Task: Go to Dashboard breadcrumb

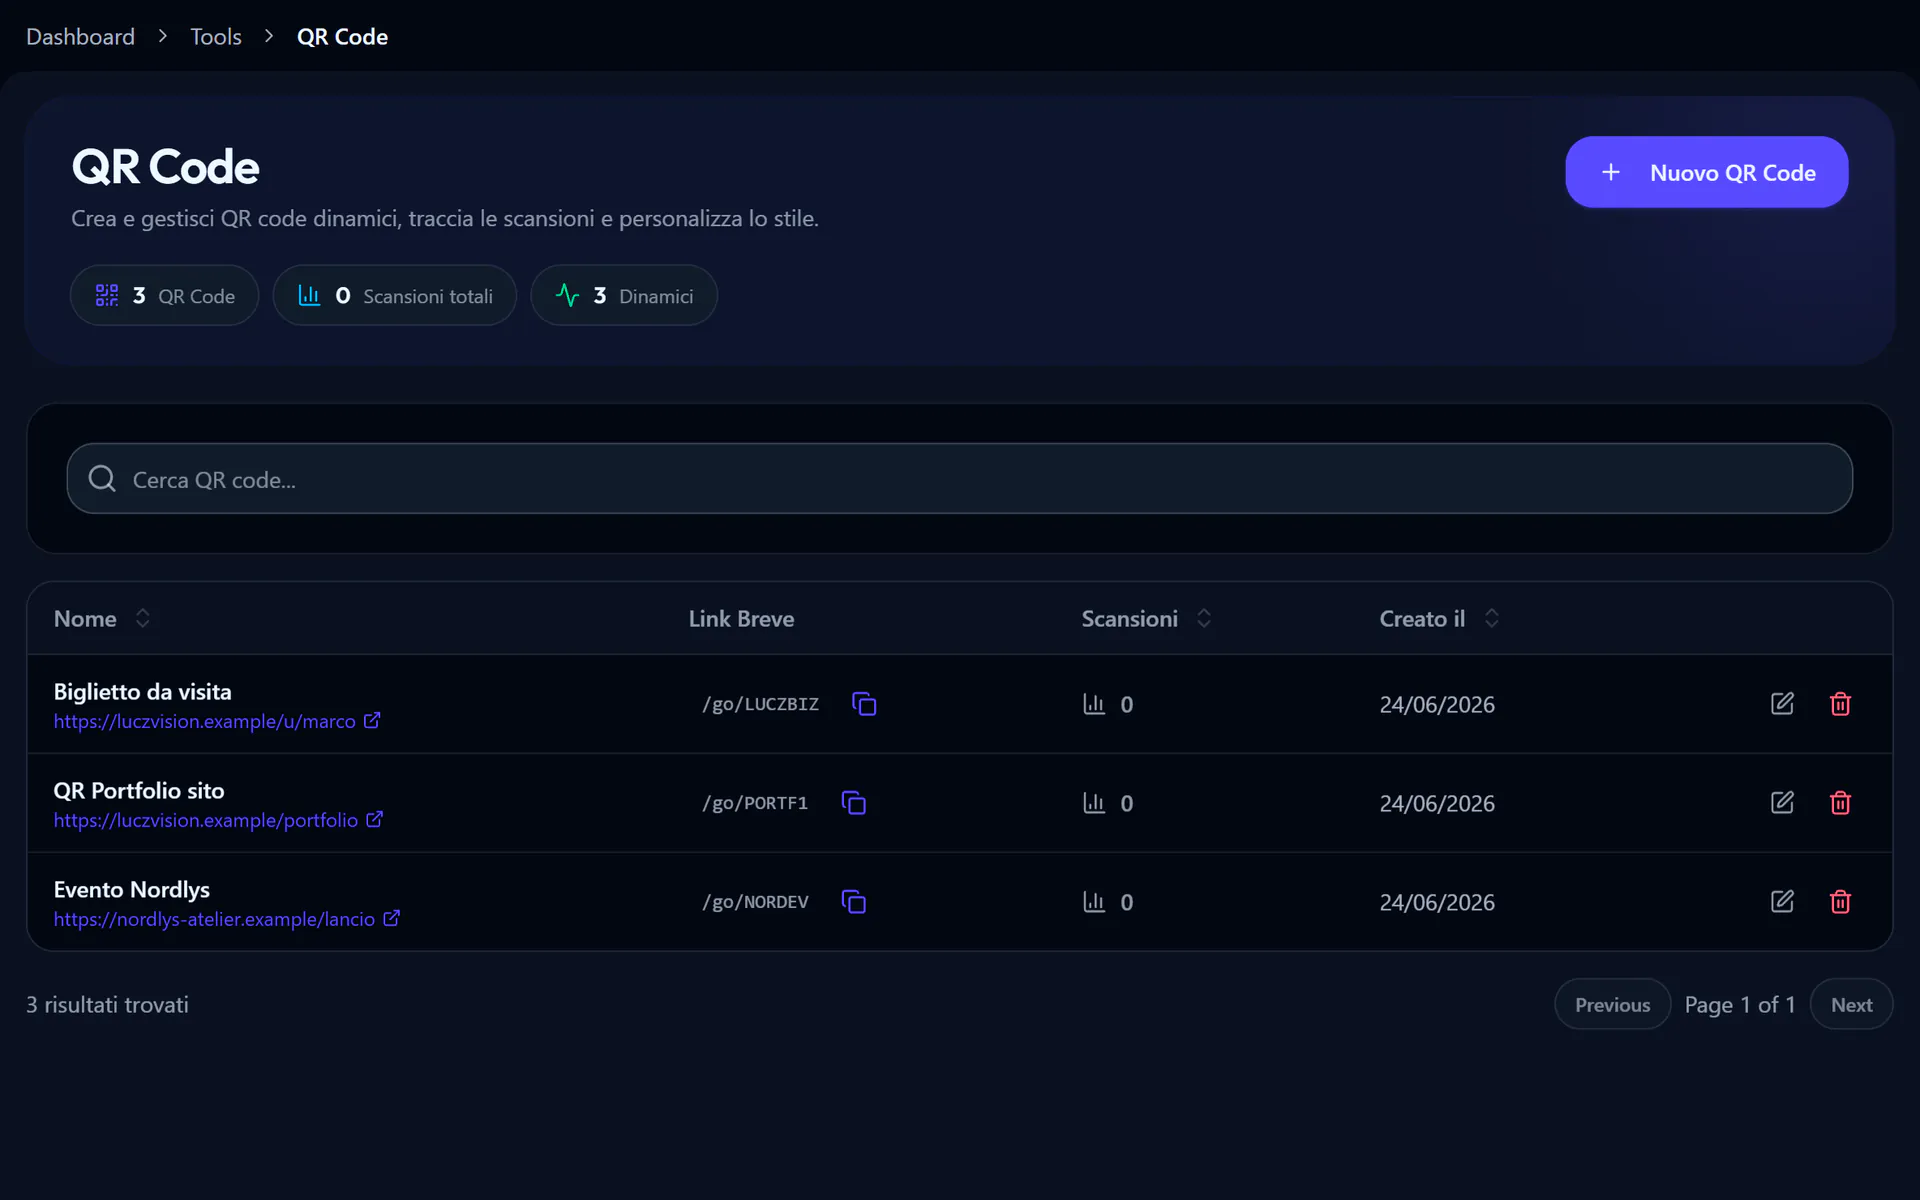Action: pos(80,37)
